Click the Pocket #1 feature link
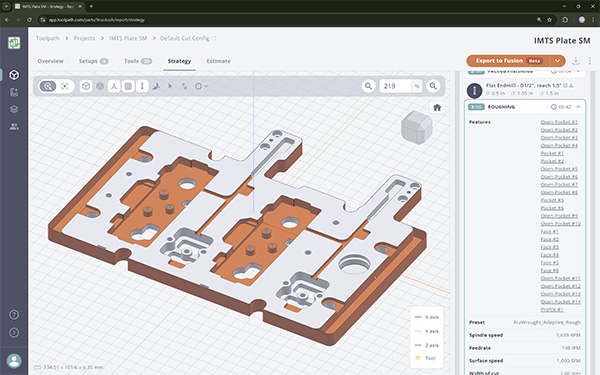Image resolution: width=600 pixels, height=375 pixels. pyautogui.click(x=552, y=153)
